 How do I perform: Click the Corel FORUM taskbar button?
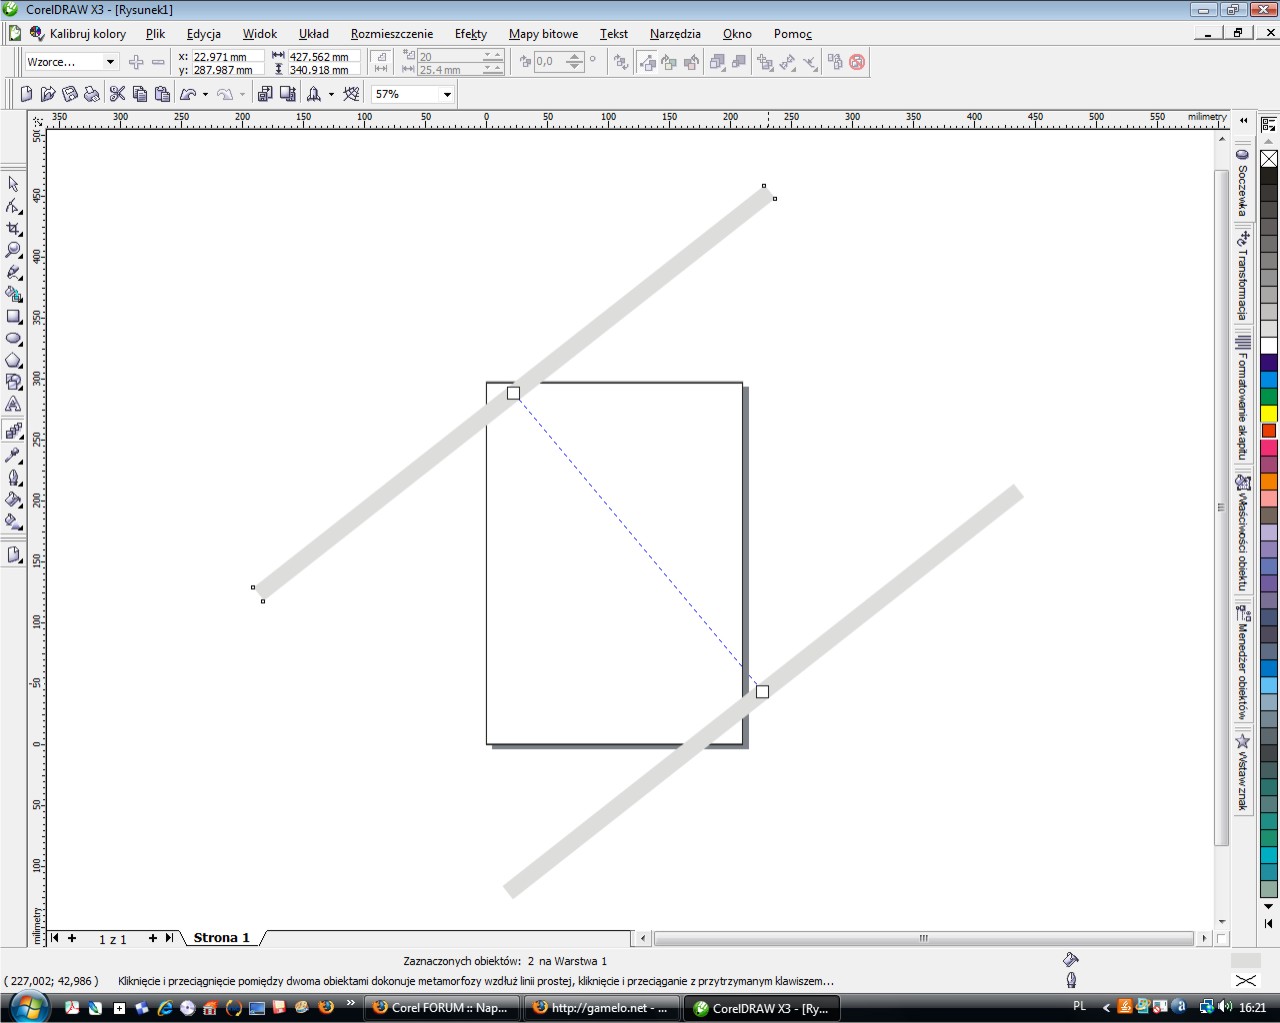(x=440, y=1008)
